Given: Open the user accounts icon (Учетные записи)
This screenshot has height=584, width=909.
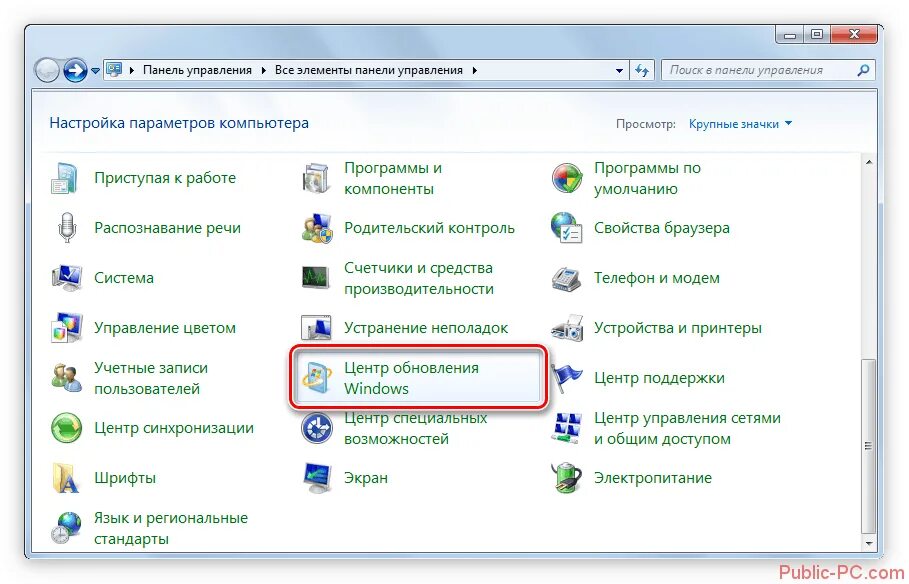Looking at the screenshot, I should tap(66, 378).
